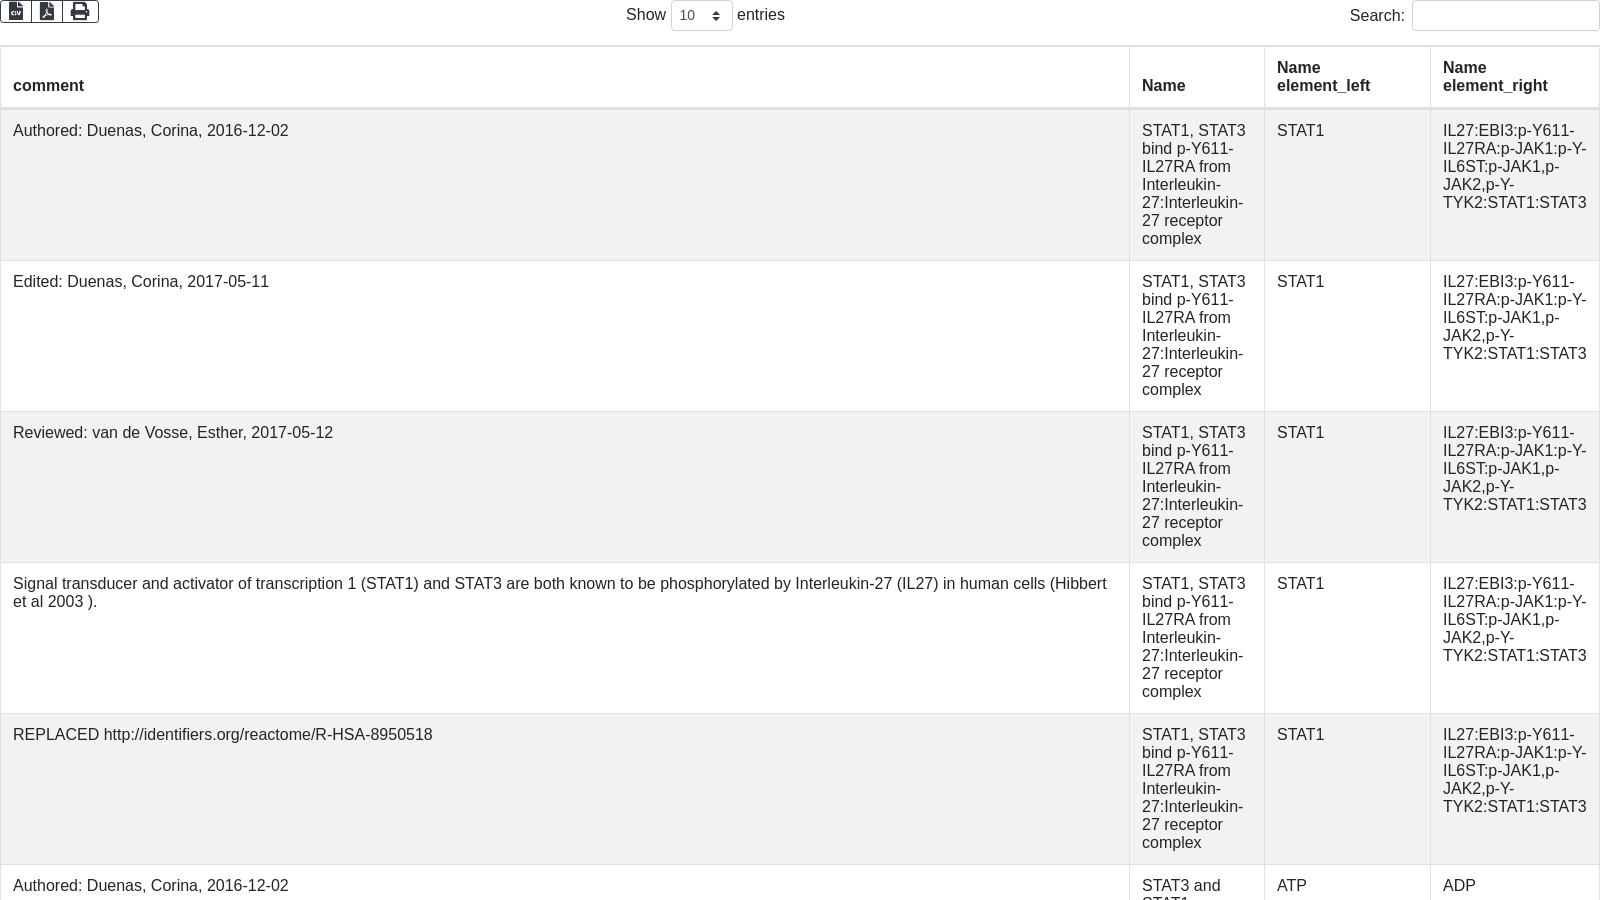
Task: Click the print table icon
Action: pyautogui.click(x=80, y=12)
